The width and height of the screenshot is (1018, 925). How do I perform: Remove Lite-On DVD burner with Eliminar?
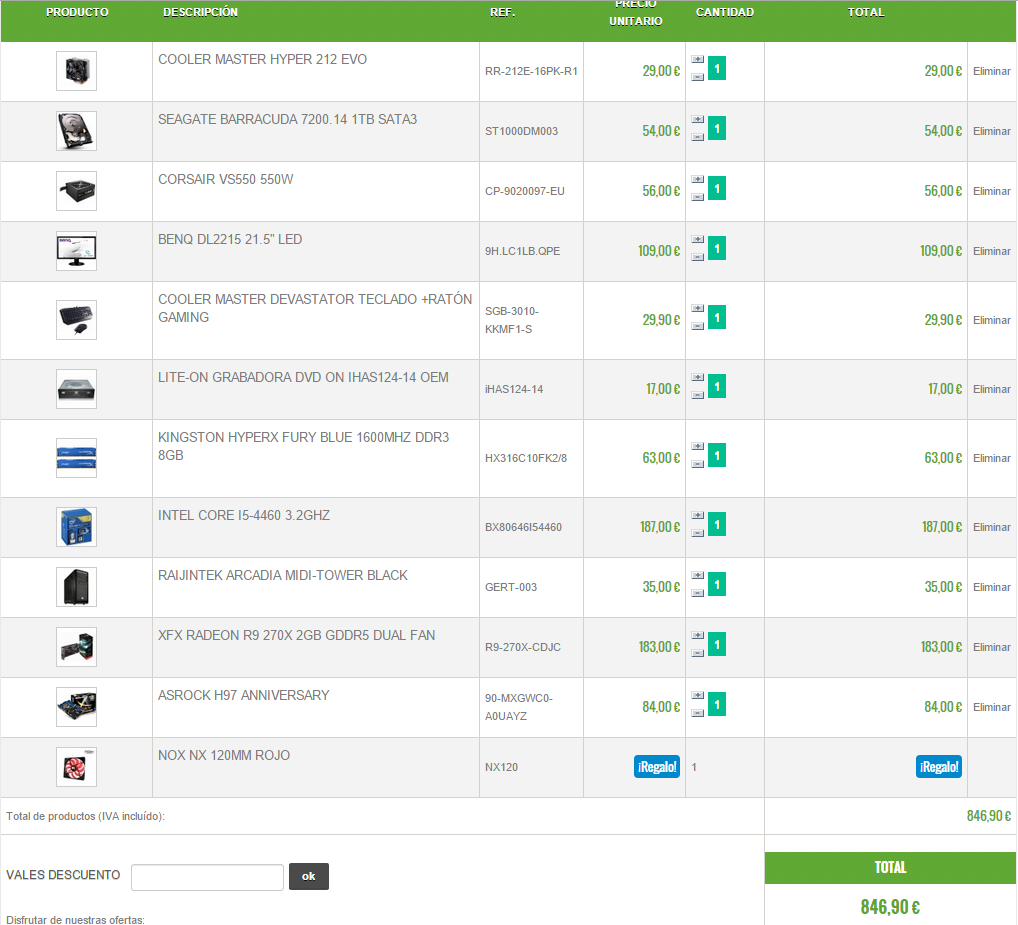pos(991,389)
